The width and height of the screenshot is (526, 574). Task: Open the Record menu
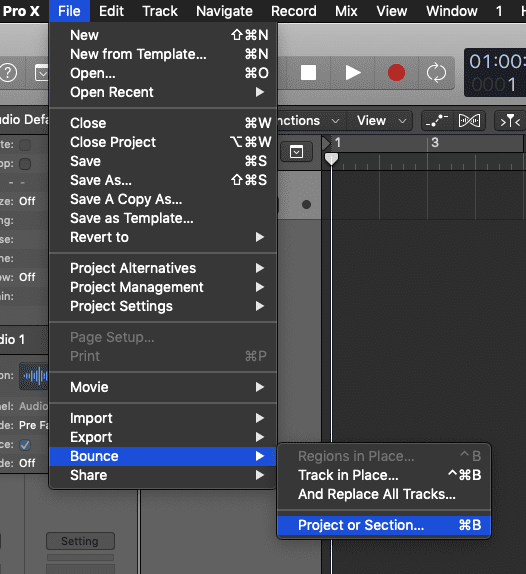(294, 11)
